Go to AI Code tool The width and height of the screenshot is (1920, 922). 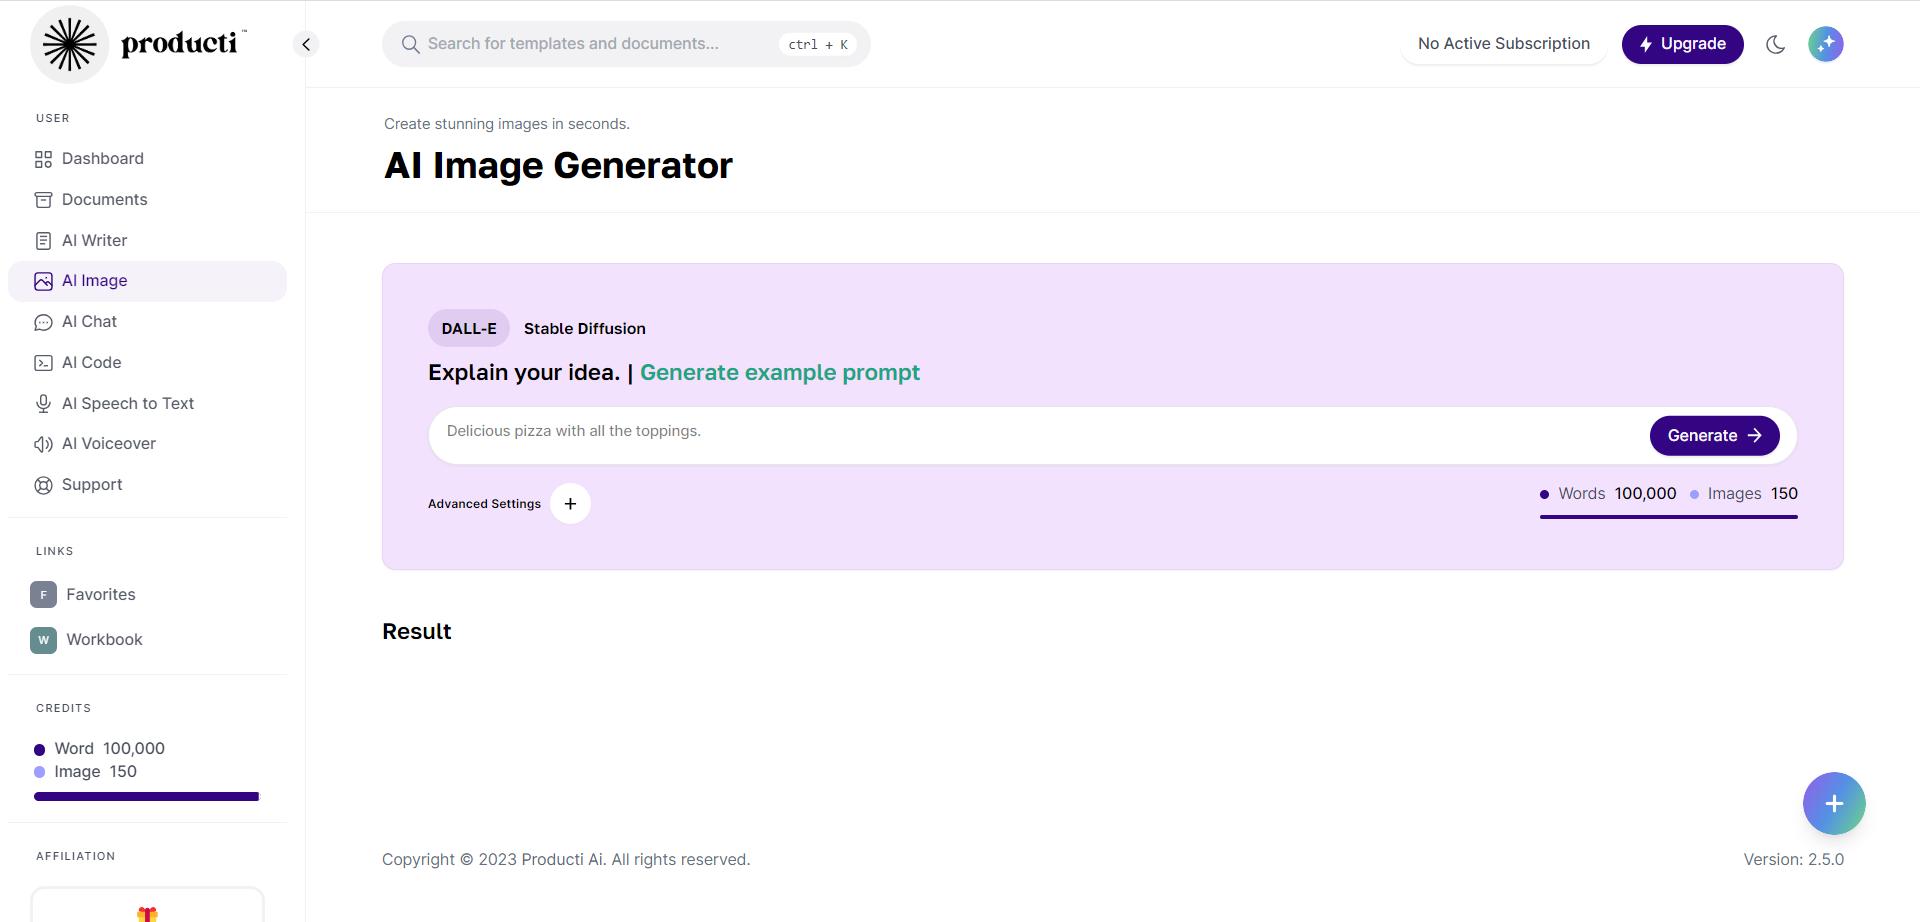[x=91, y=363]
